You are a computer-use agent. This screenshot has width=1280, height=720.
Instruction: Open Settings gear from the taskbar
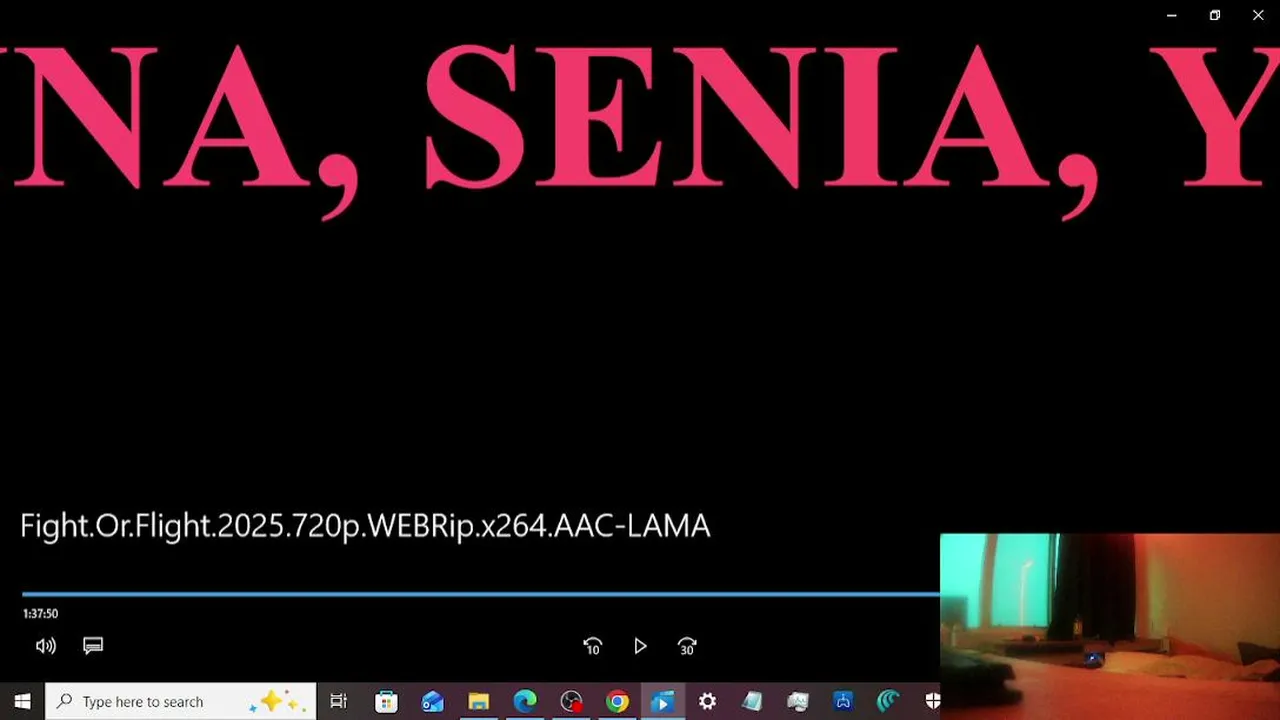pyautogui.click(x=707, y=702)
